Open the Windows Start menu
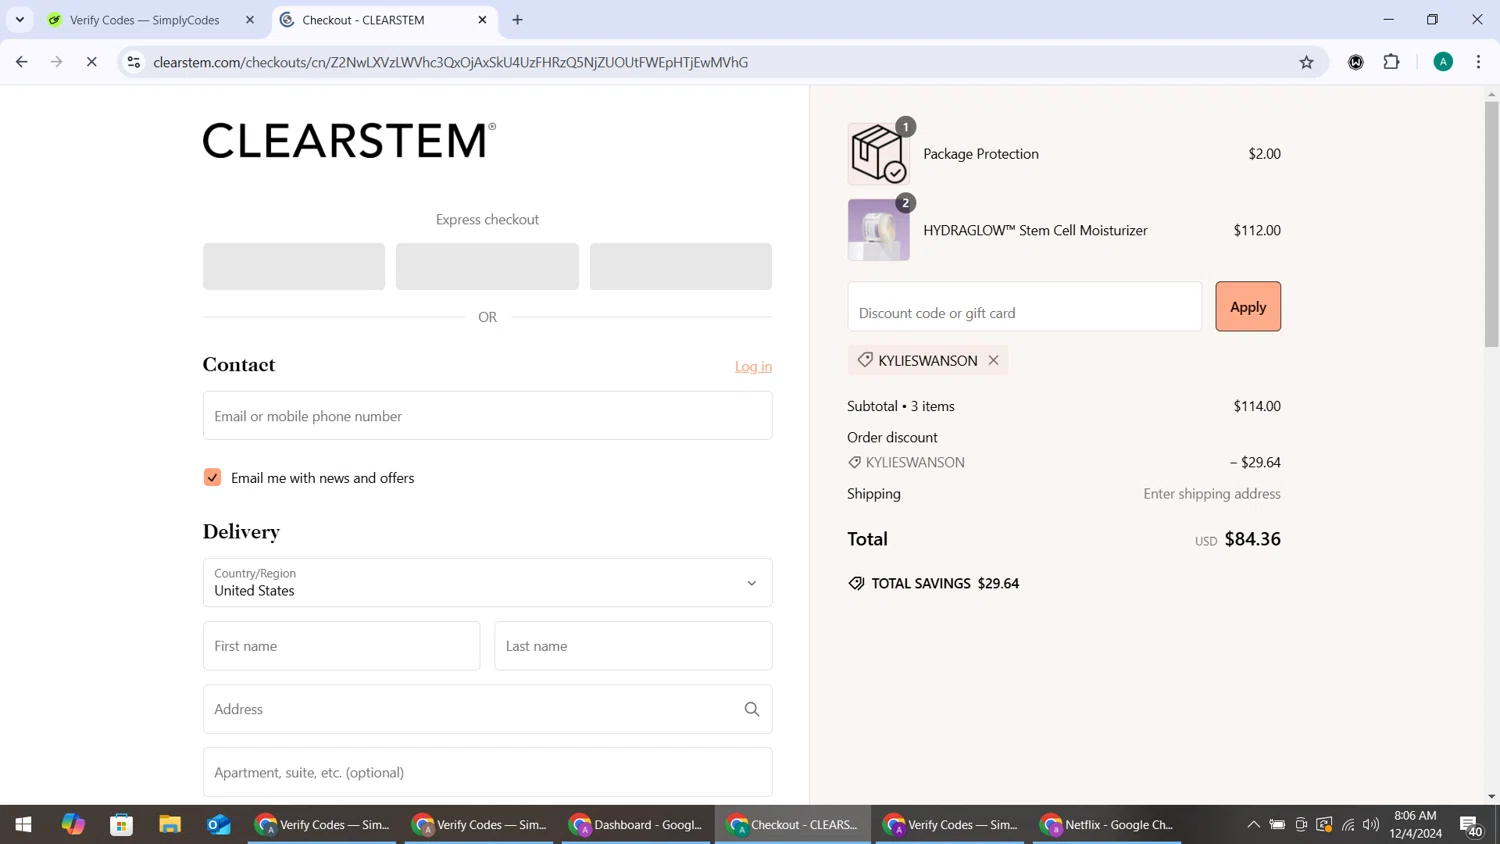This screenshot has height=844, width=1500. 23,825
